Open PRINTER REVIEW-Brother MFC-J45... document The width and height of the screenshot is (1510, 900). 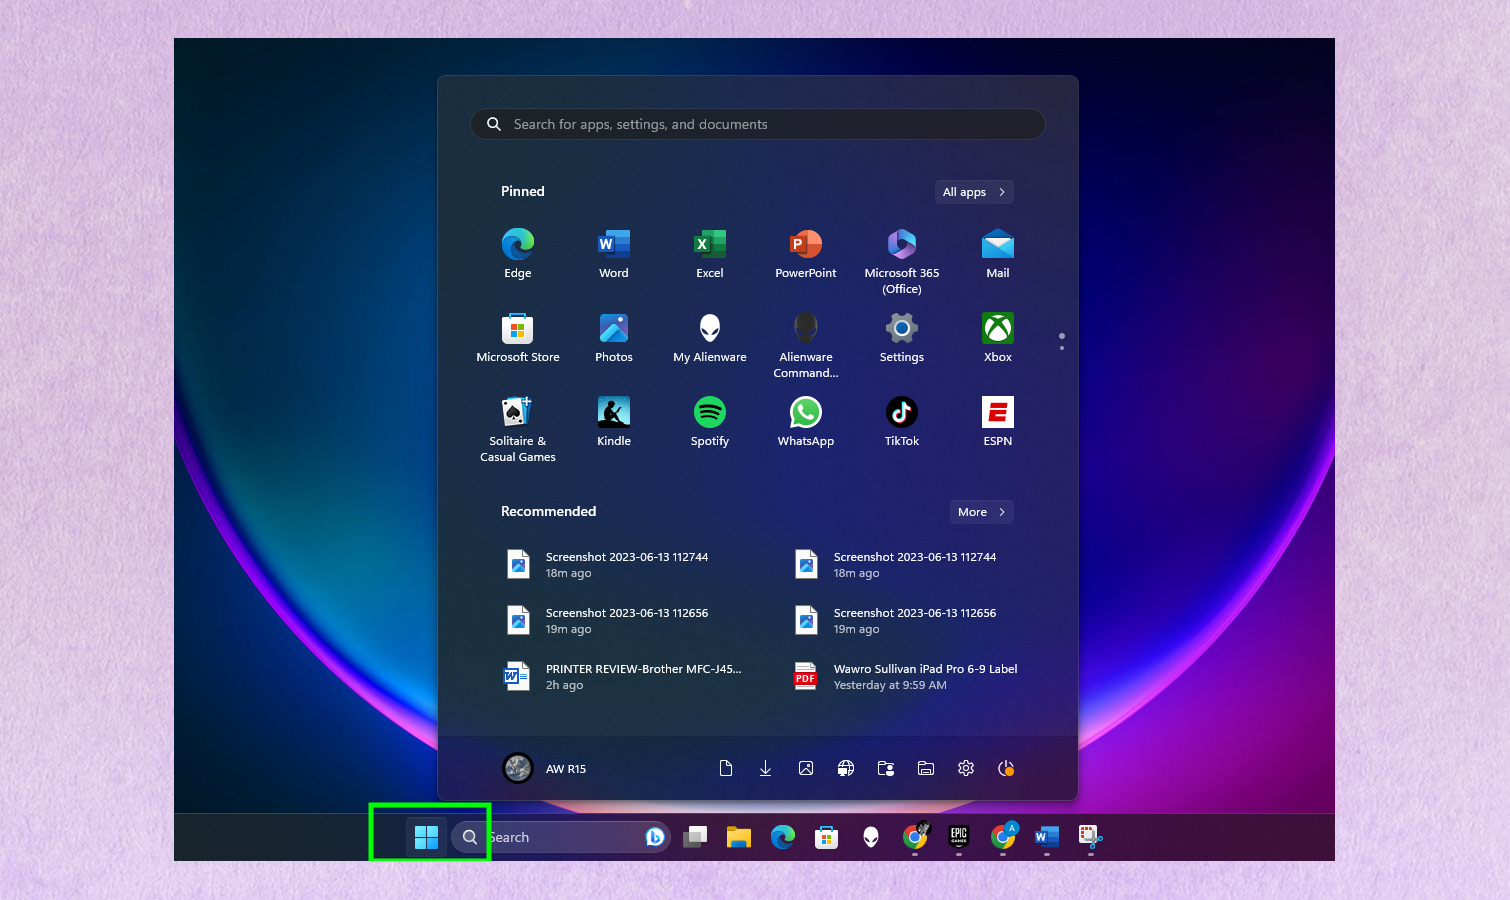click(622, 677)
